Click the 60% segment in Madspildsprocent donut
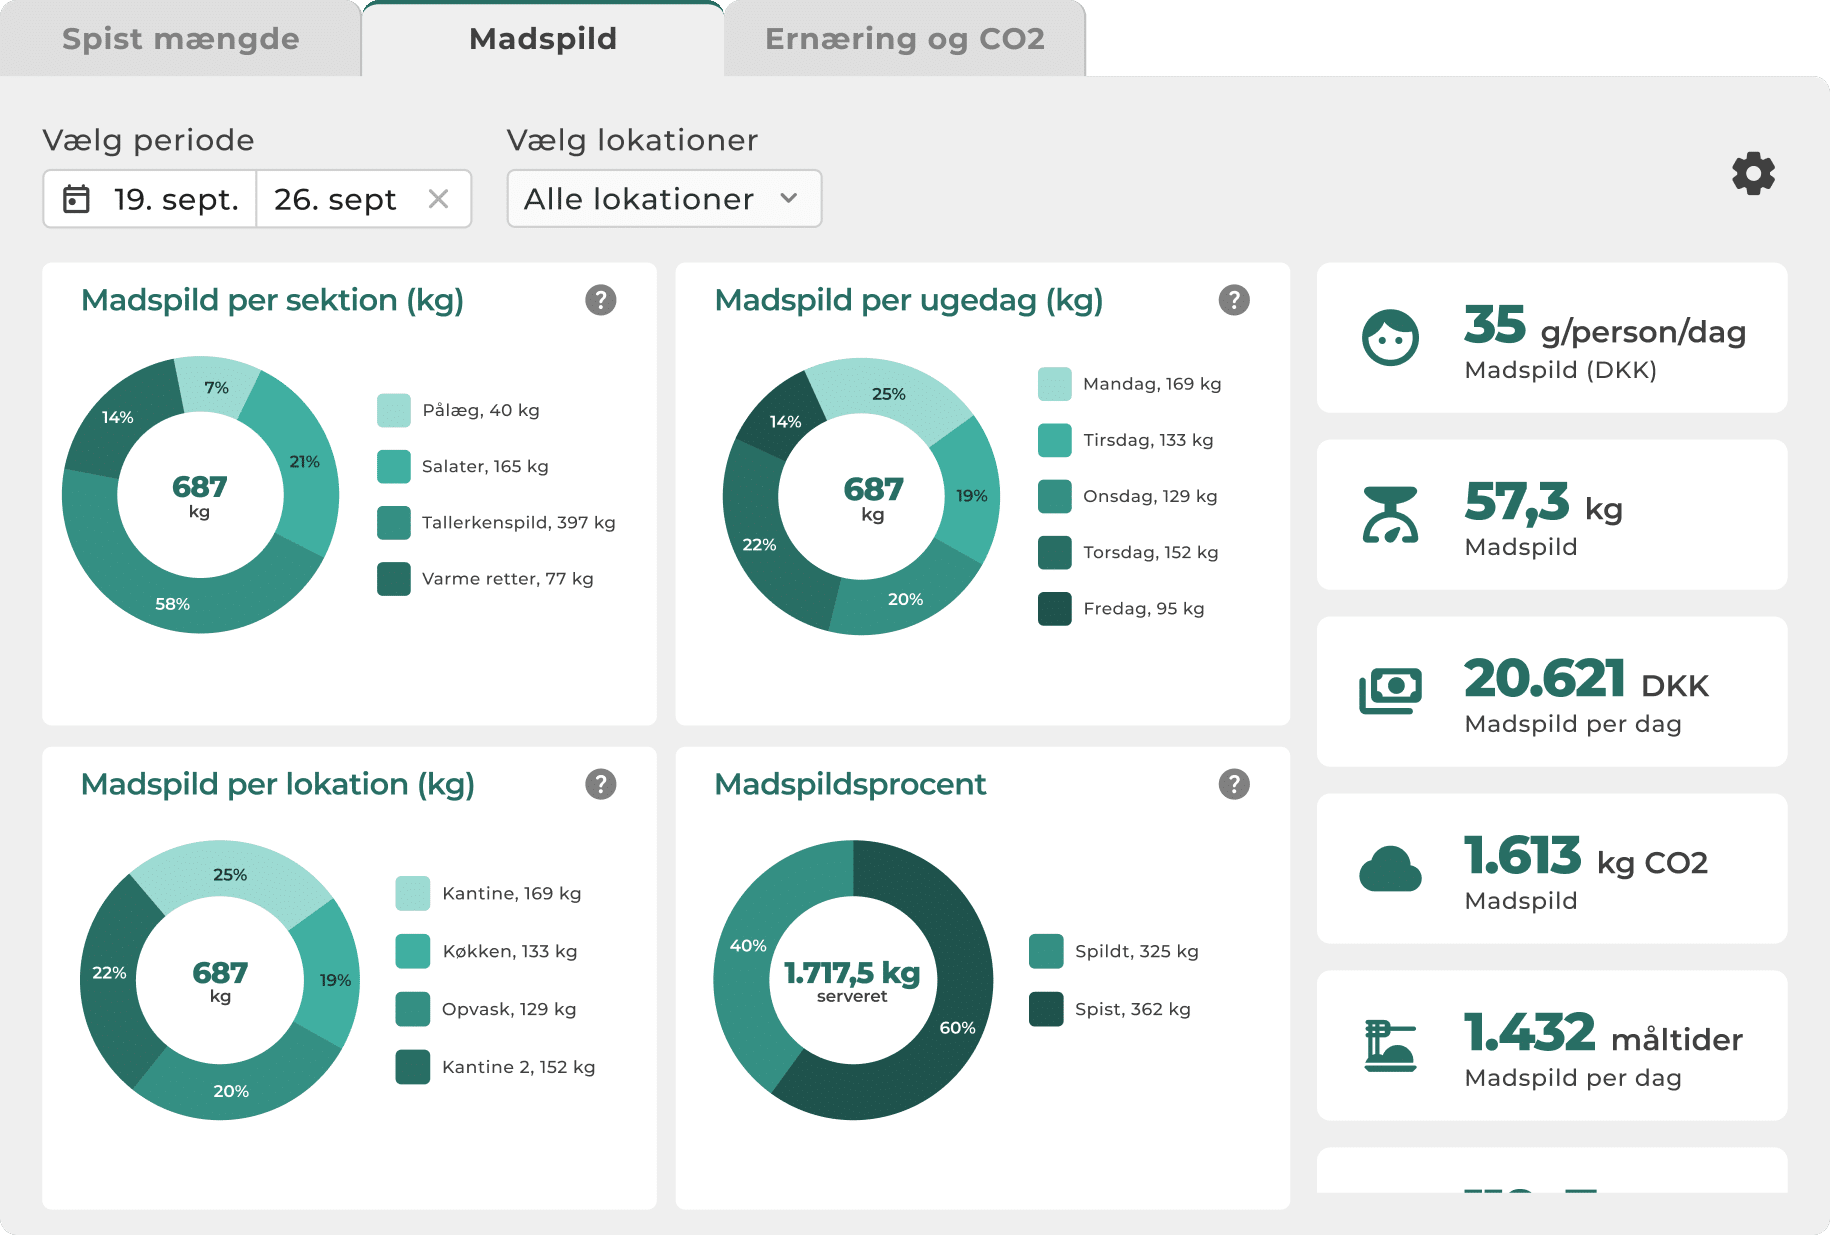 point(957,1027)
